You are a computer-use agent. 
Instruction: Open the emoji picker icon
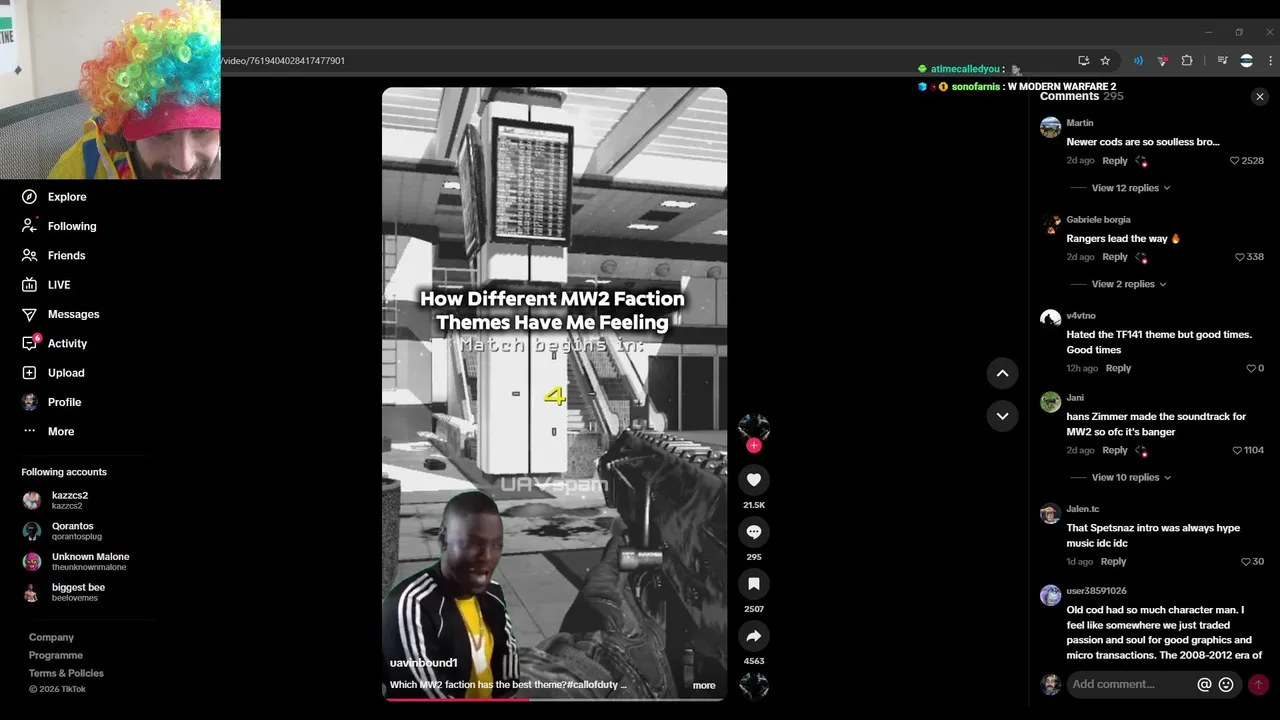click(x=1226, y=685)
